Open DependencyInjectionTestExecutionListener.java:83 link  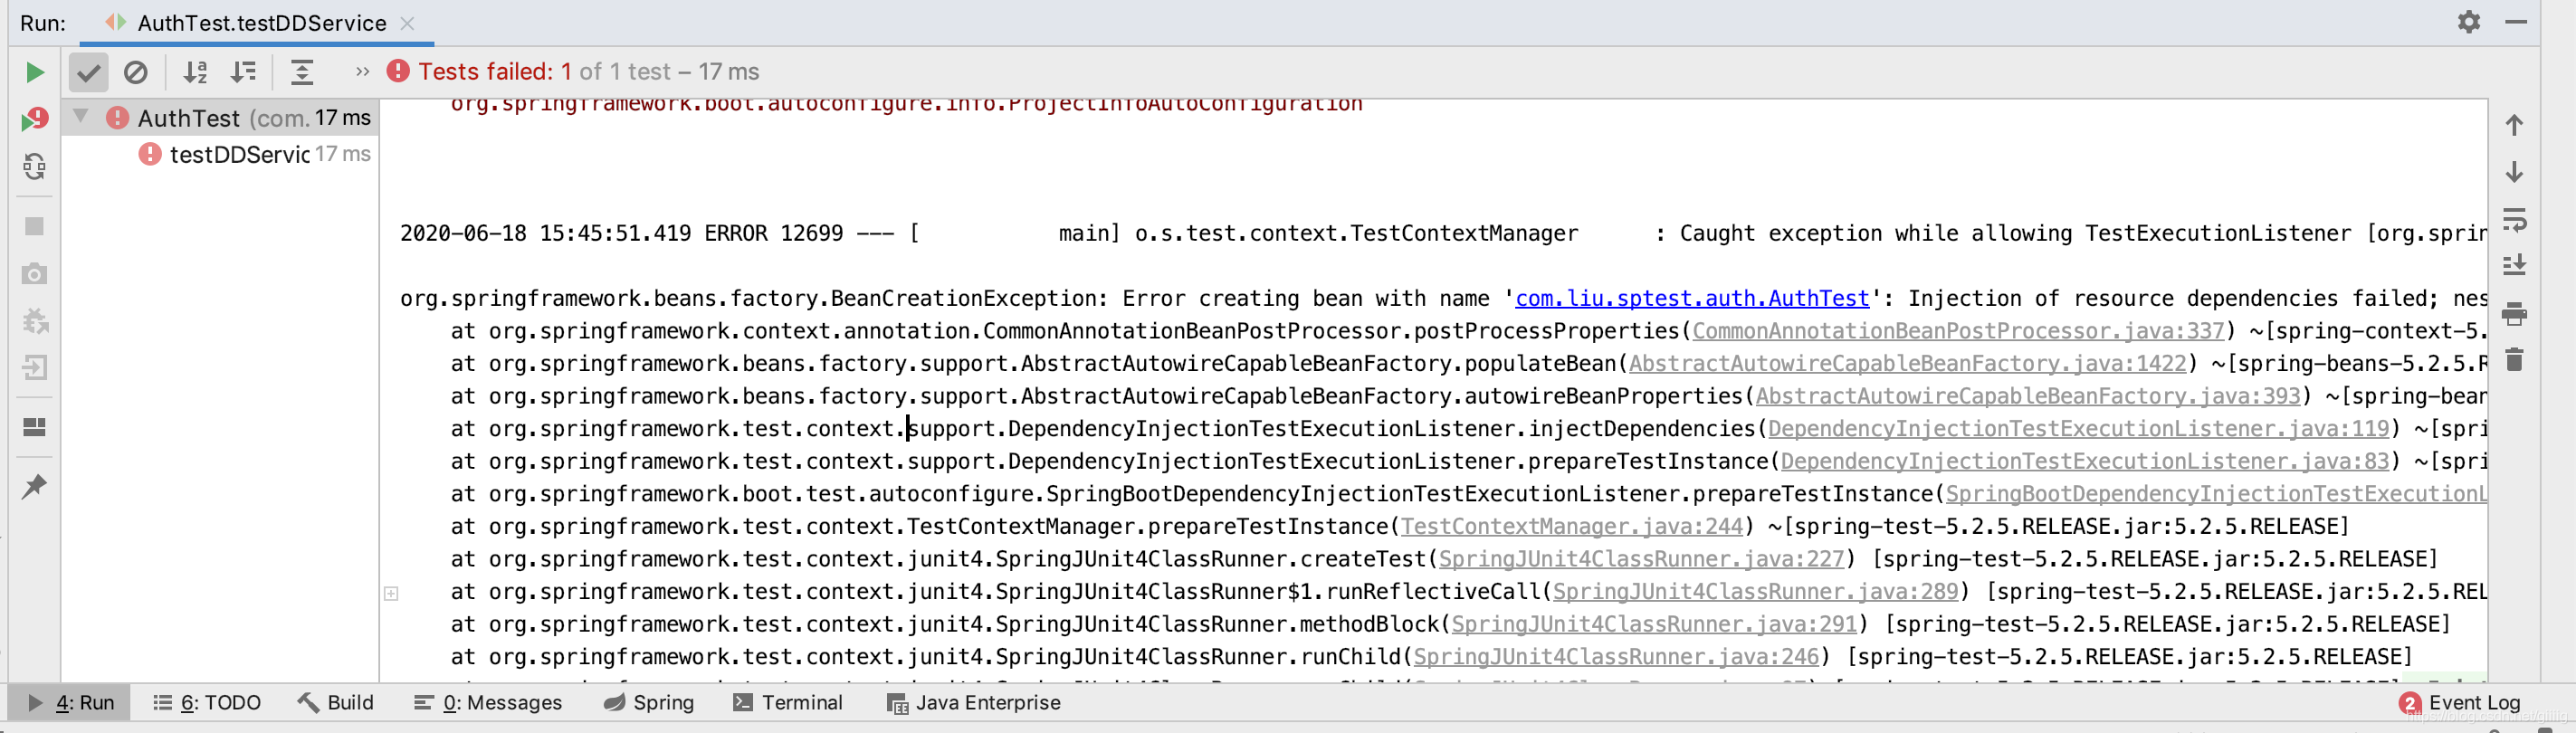[x=2084, y=461]
